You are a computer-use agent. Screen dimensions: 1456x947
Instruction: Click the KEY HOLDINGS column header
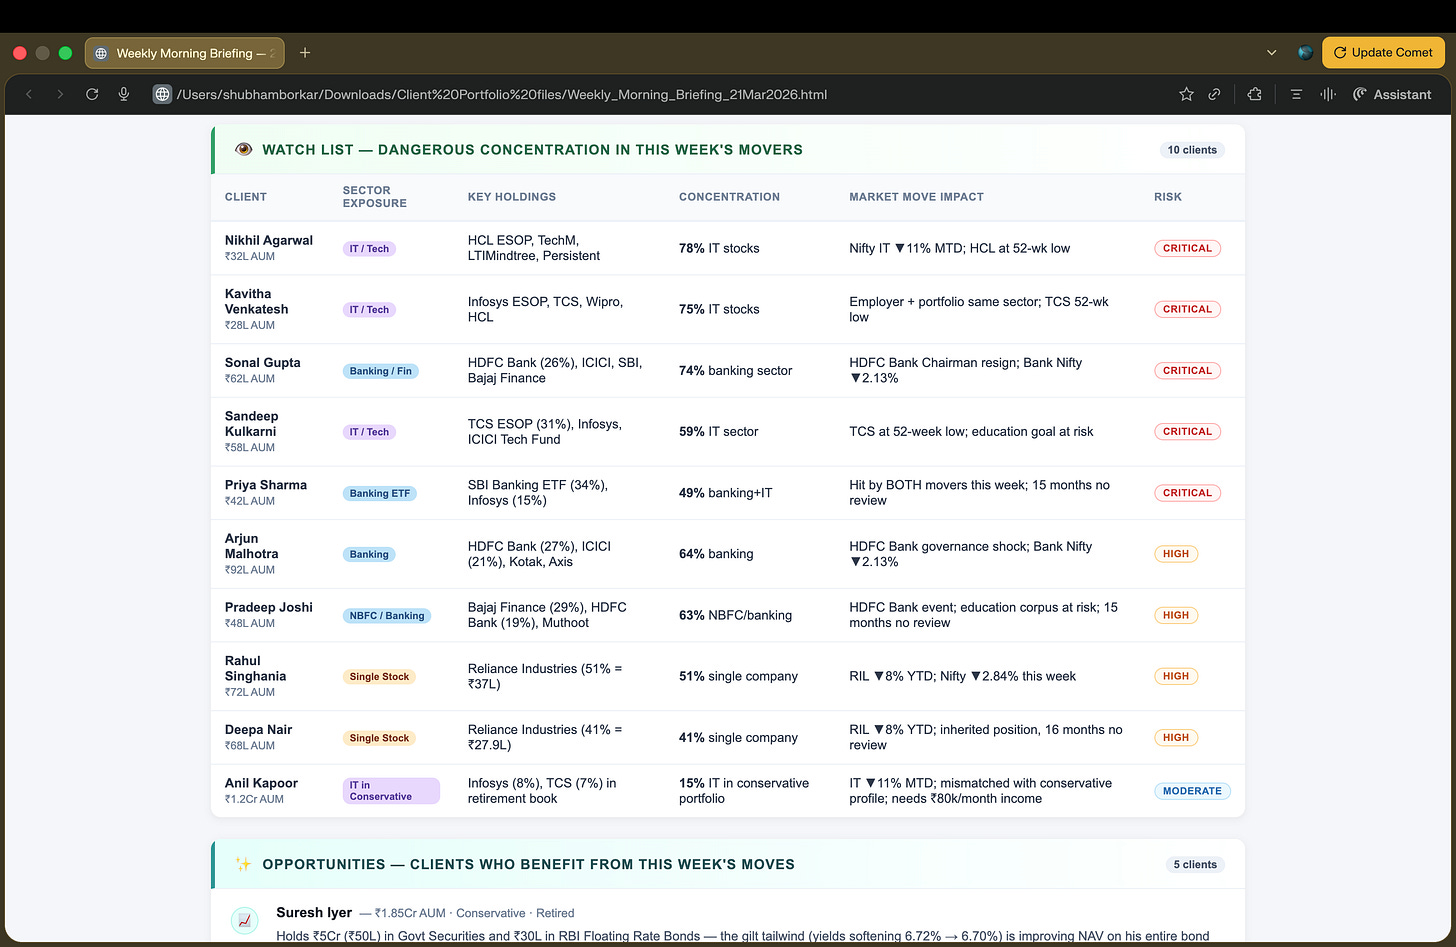coord(512,197)
